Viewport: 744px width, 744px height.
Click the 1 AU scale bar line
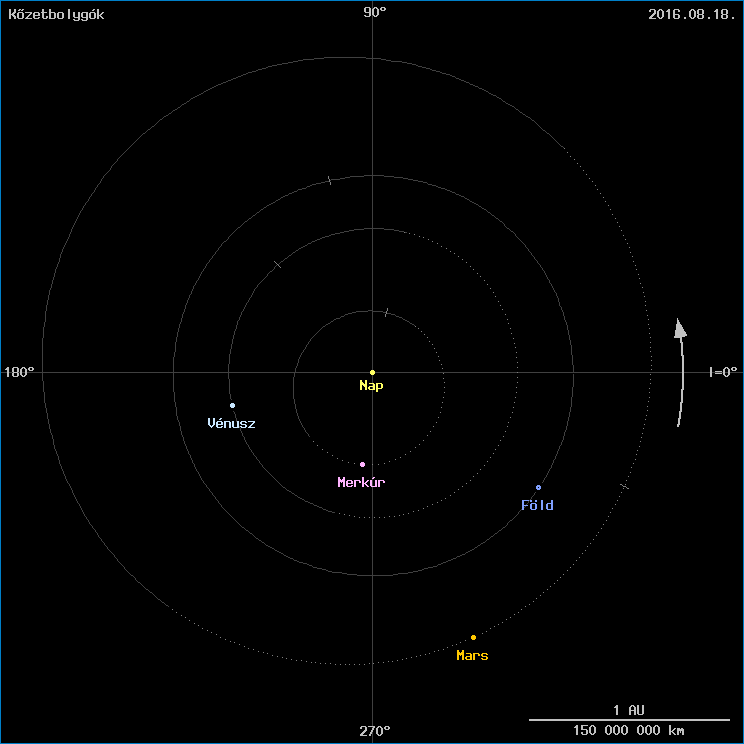coord(629,720)
